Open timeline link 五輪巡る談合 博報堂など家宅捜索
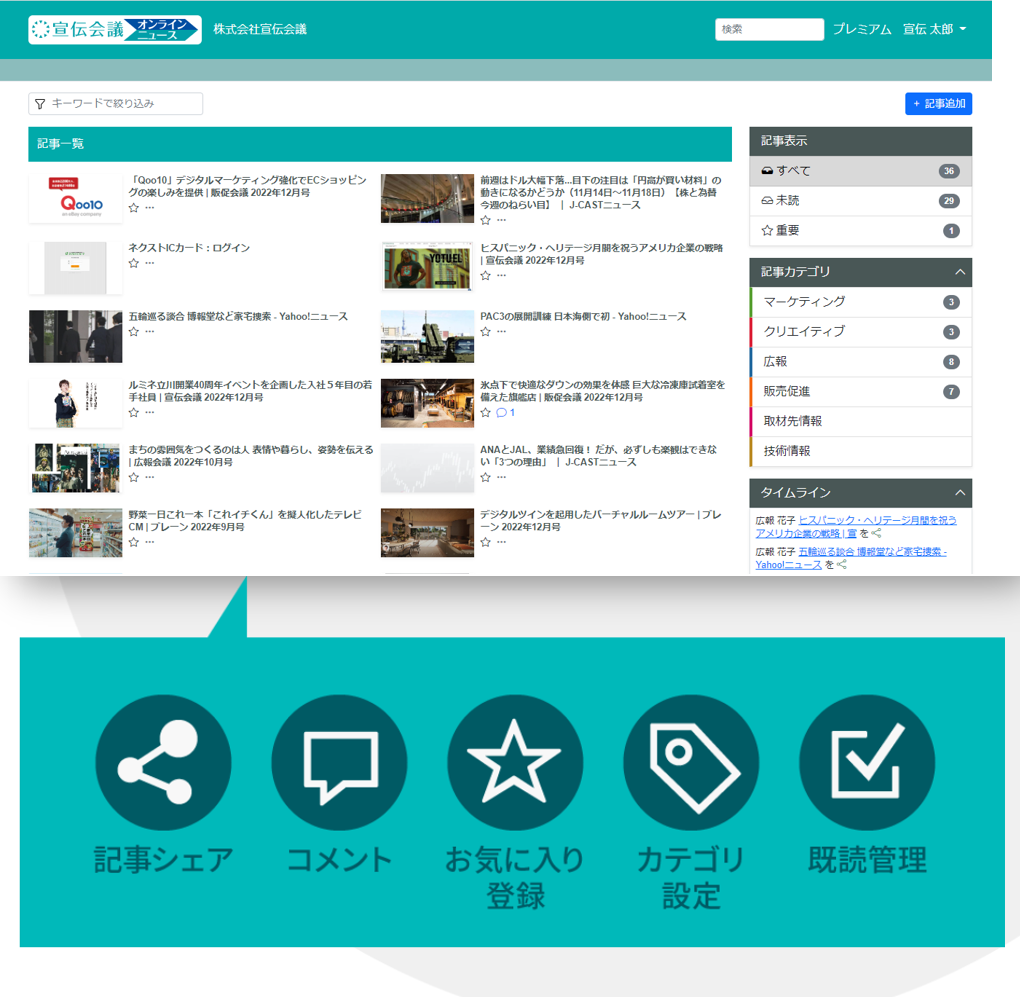Viewport: 1020px width, 997px height. point(851,558)
